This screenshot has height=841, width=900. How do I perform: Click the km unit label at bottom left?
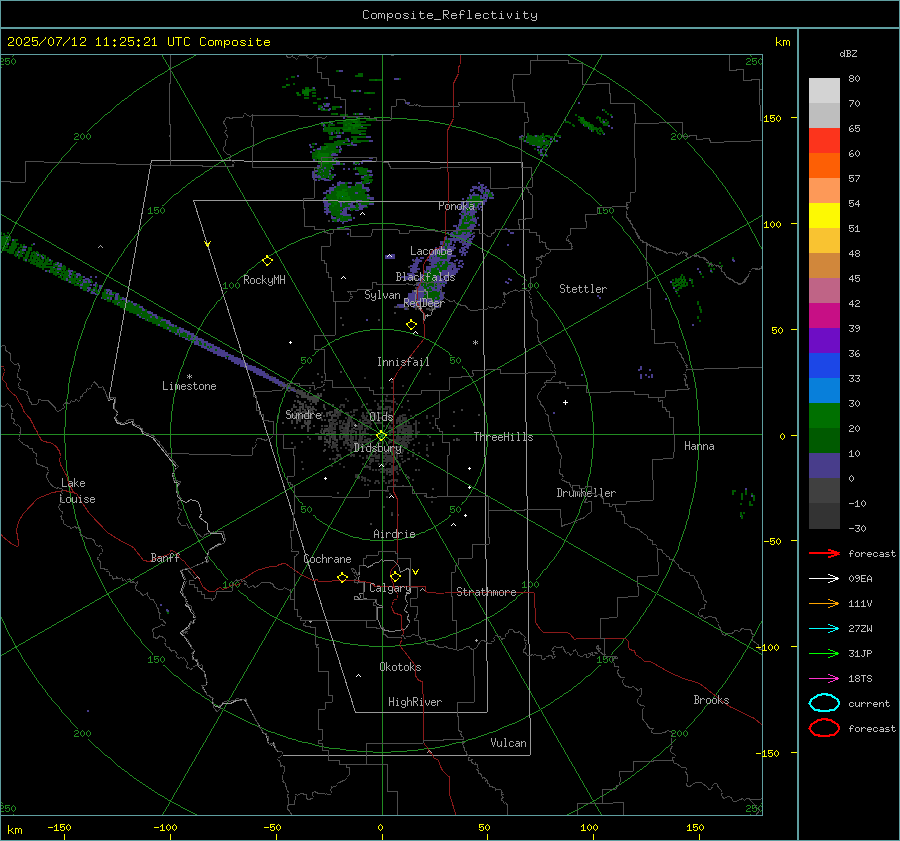(x=15, y=830)
